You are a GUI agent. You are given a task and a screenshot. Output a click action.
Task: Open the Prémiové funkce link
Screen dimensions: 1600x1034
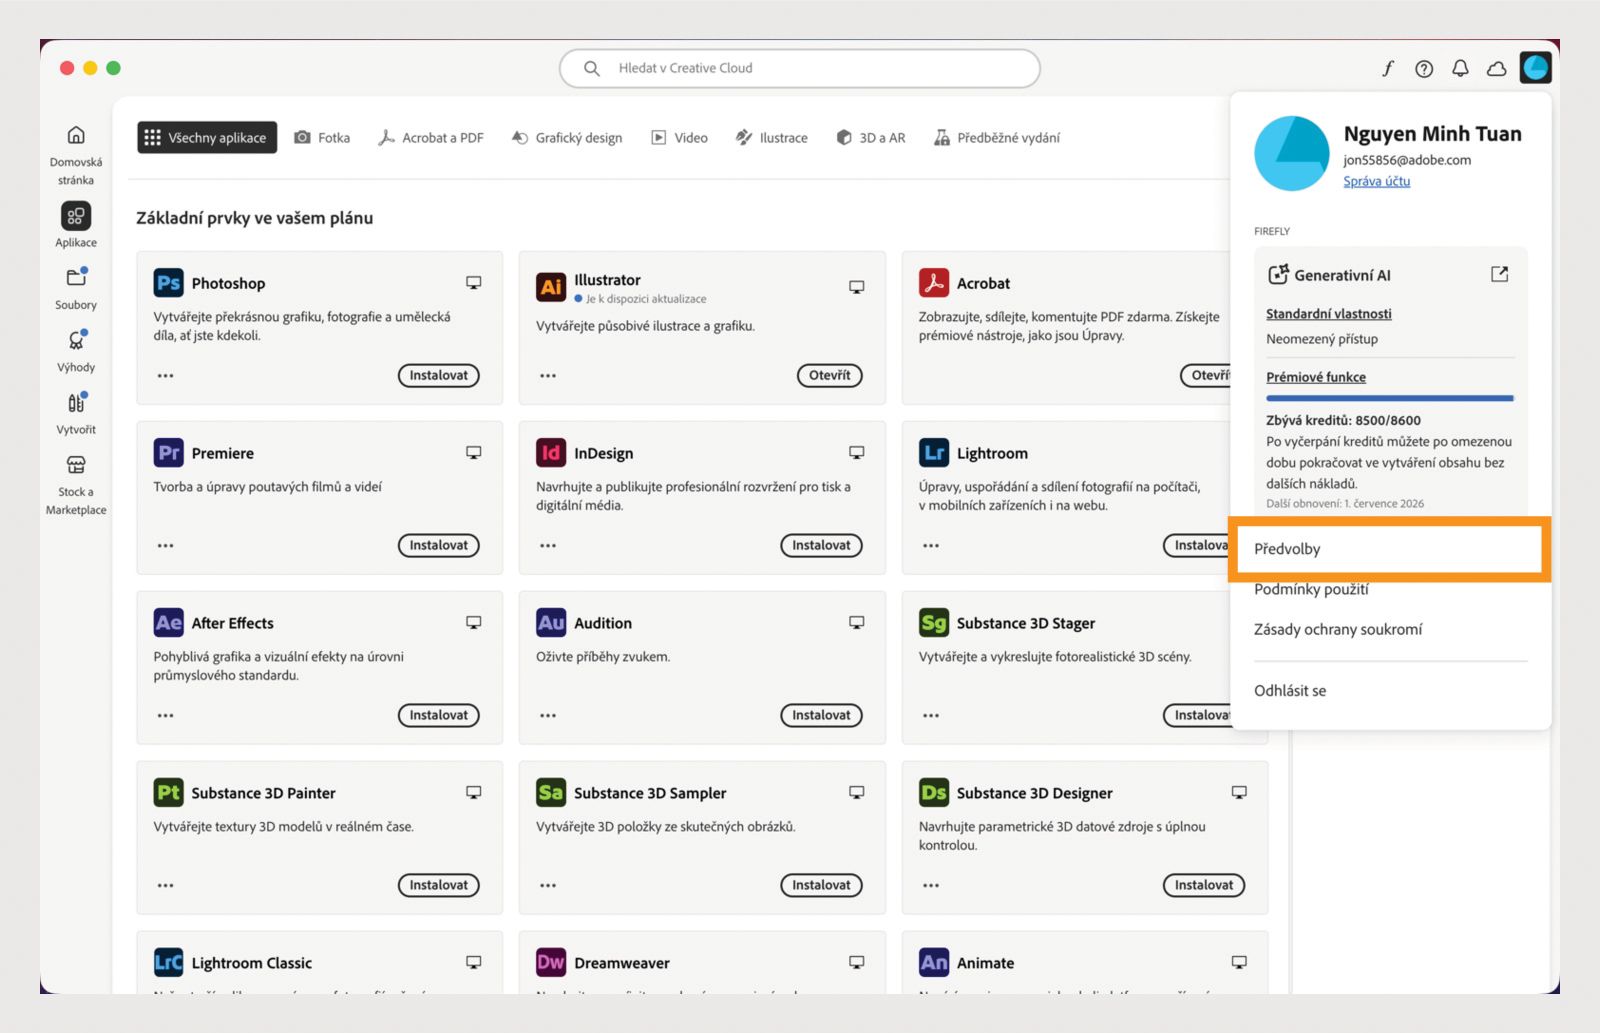[1316, 377]
